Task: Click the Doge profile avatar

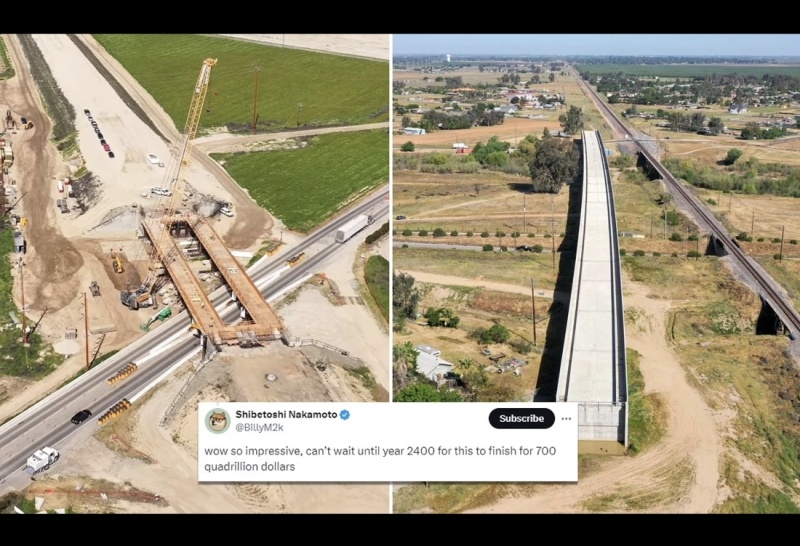Action: click(217, 421)
